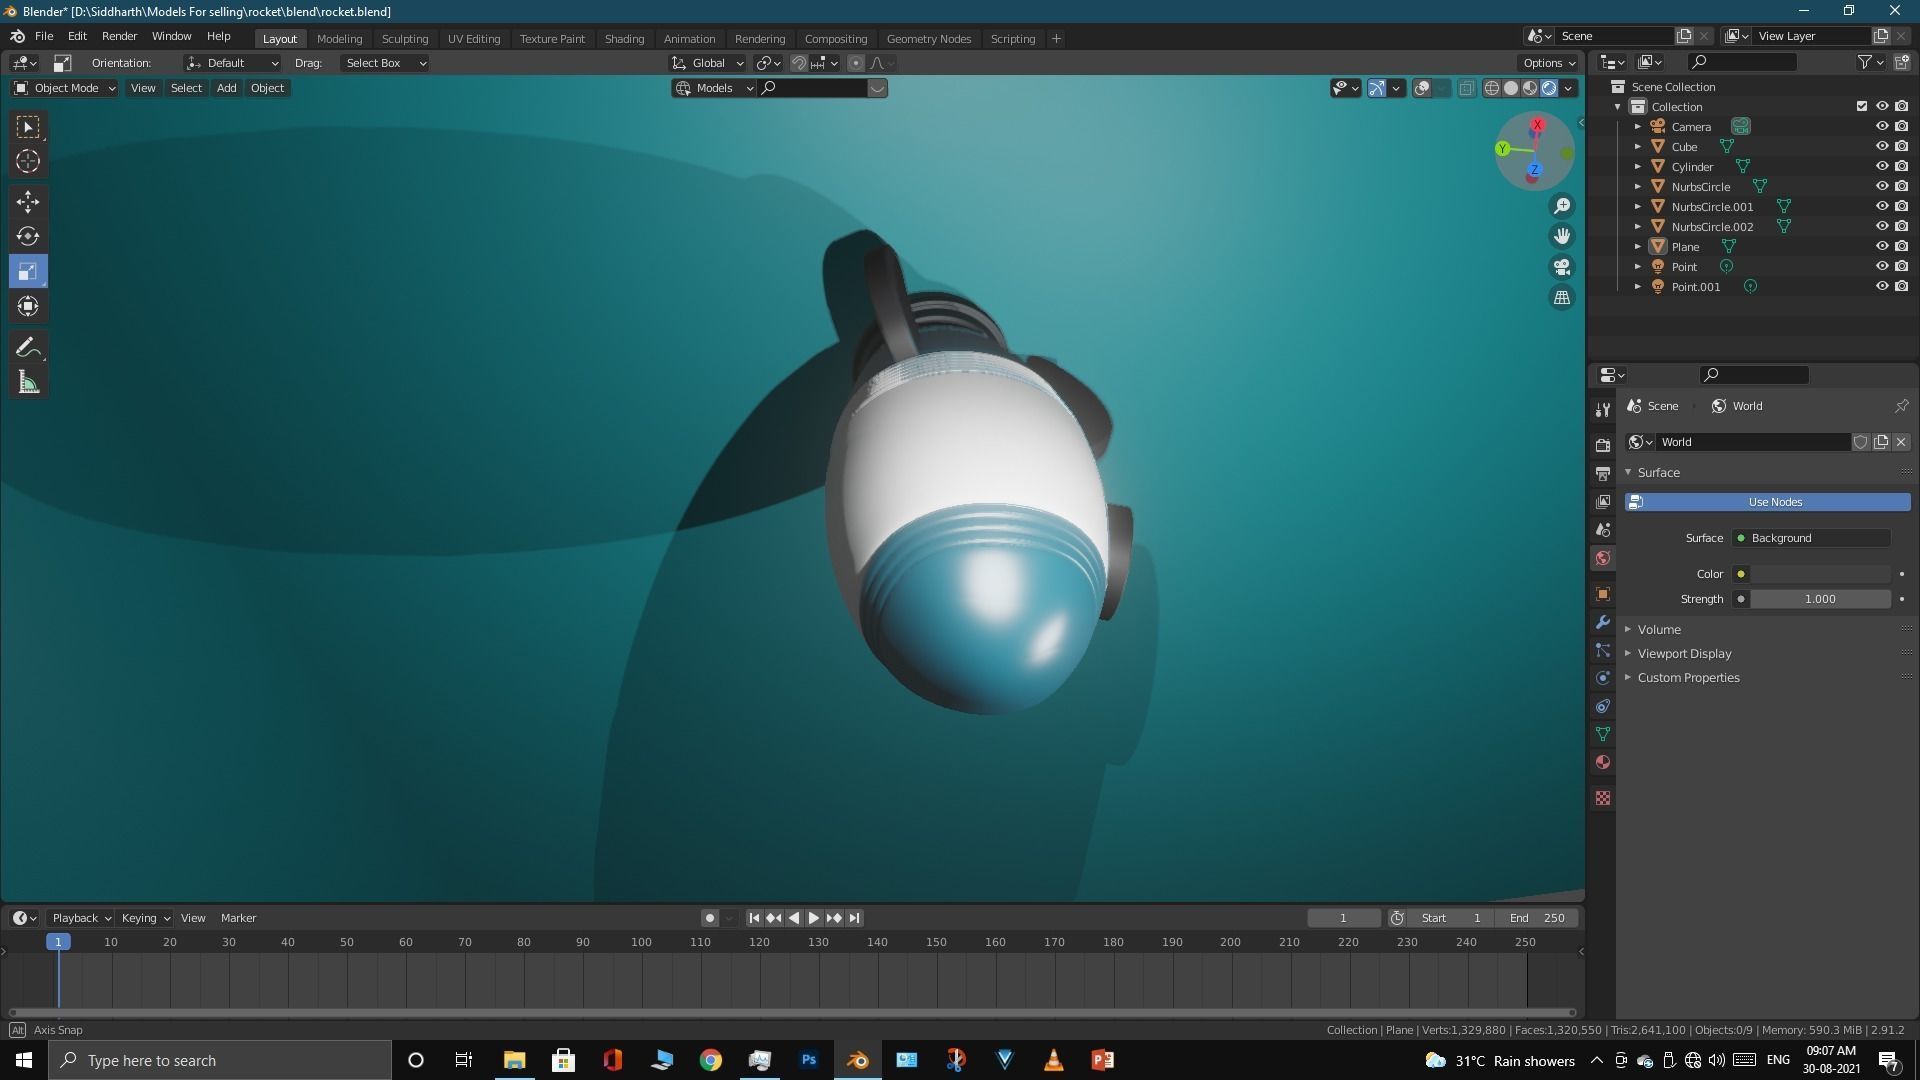Toggle visibility of Plane object
The image size is (1920, 1080).
pos(1881,246)
